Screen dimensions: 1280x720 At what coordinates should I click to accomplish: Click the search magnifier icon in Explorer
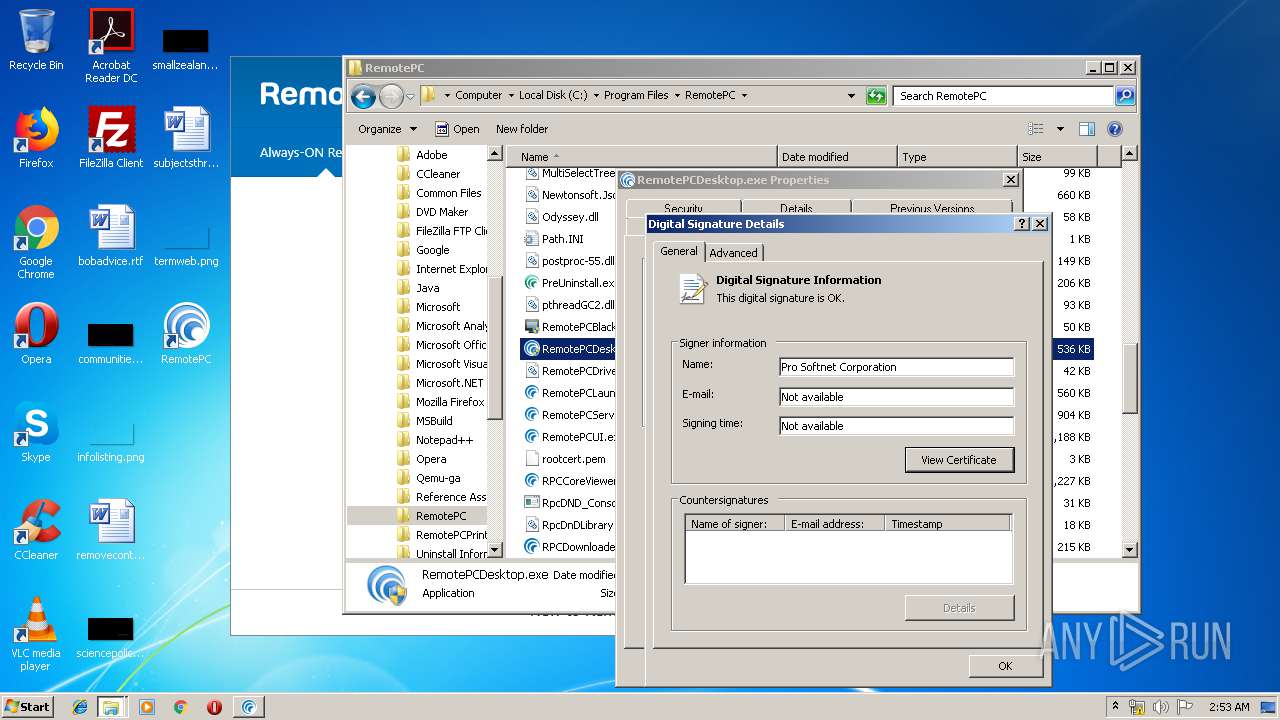[1125, 96]
